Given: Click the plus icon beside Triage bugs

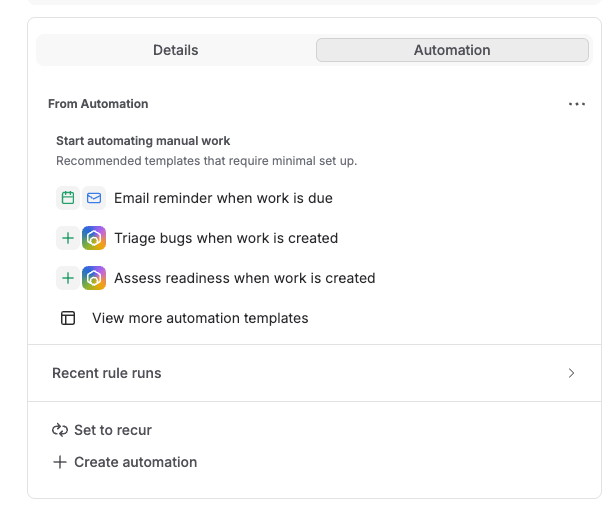Looking at the screenshot, I should (68, 238).
